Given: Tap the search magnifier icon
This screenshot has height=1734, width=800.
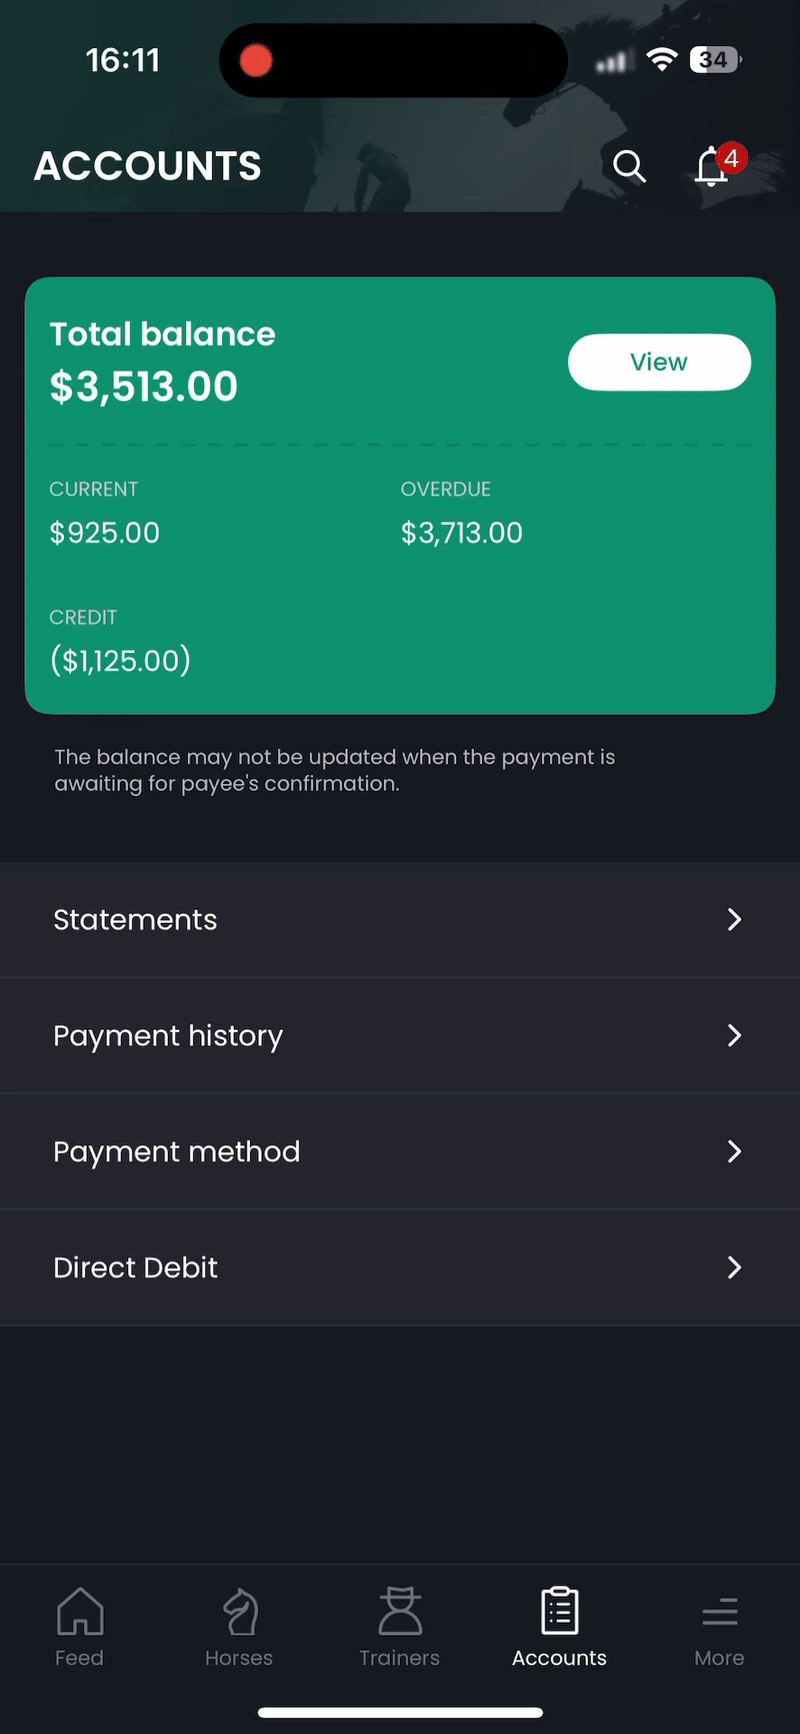Looking at the screenshot, I should pyautogui.click(x=629, y=166).
